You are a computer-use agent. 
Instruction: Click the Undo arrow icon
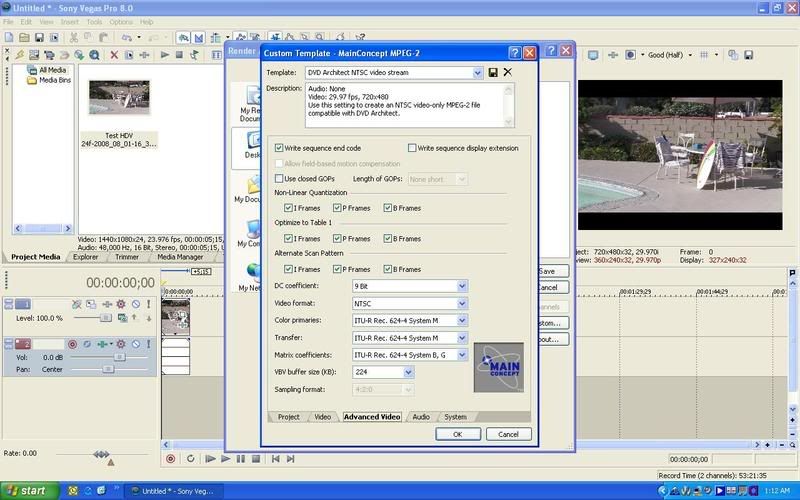pos(126,37)
